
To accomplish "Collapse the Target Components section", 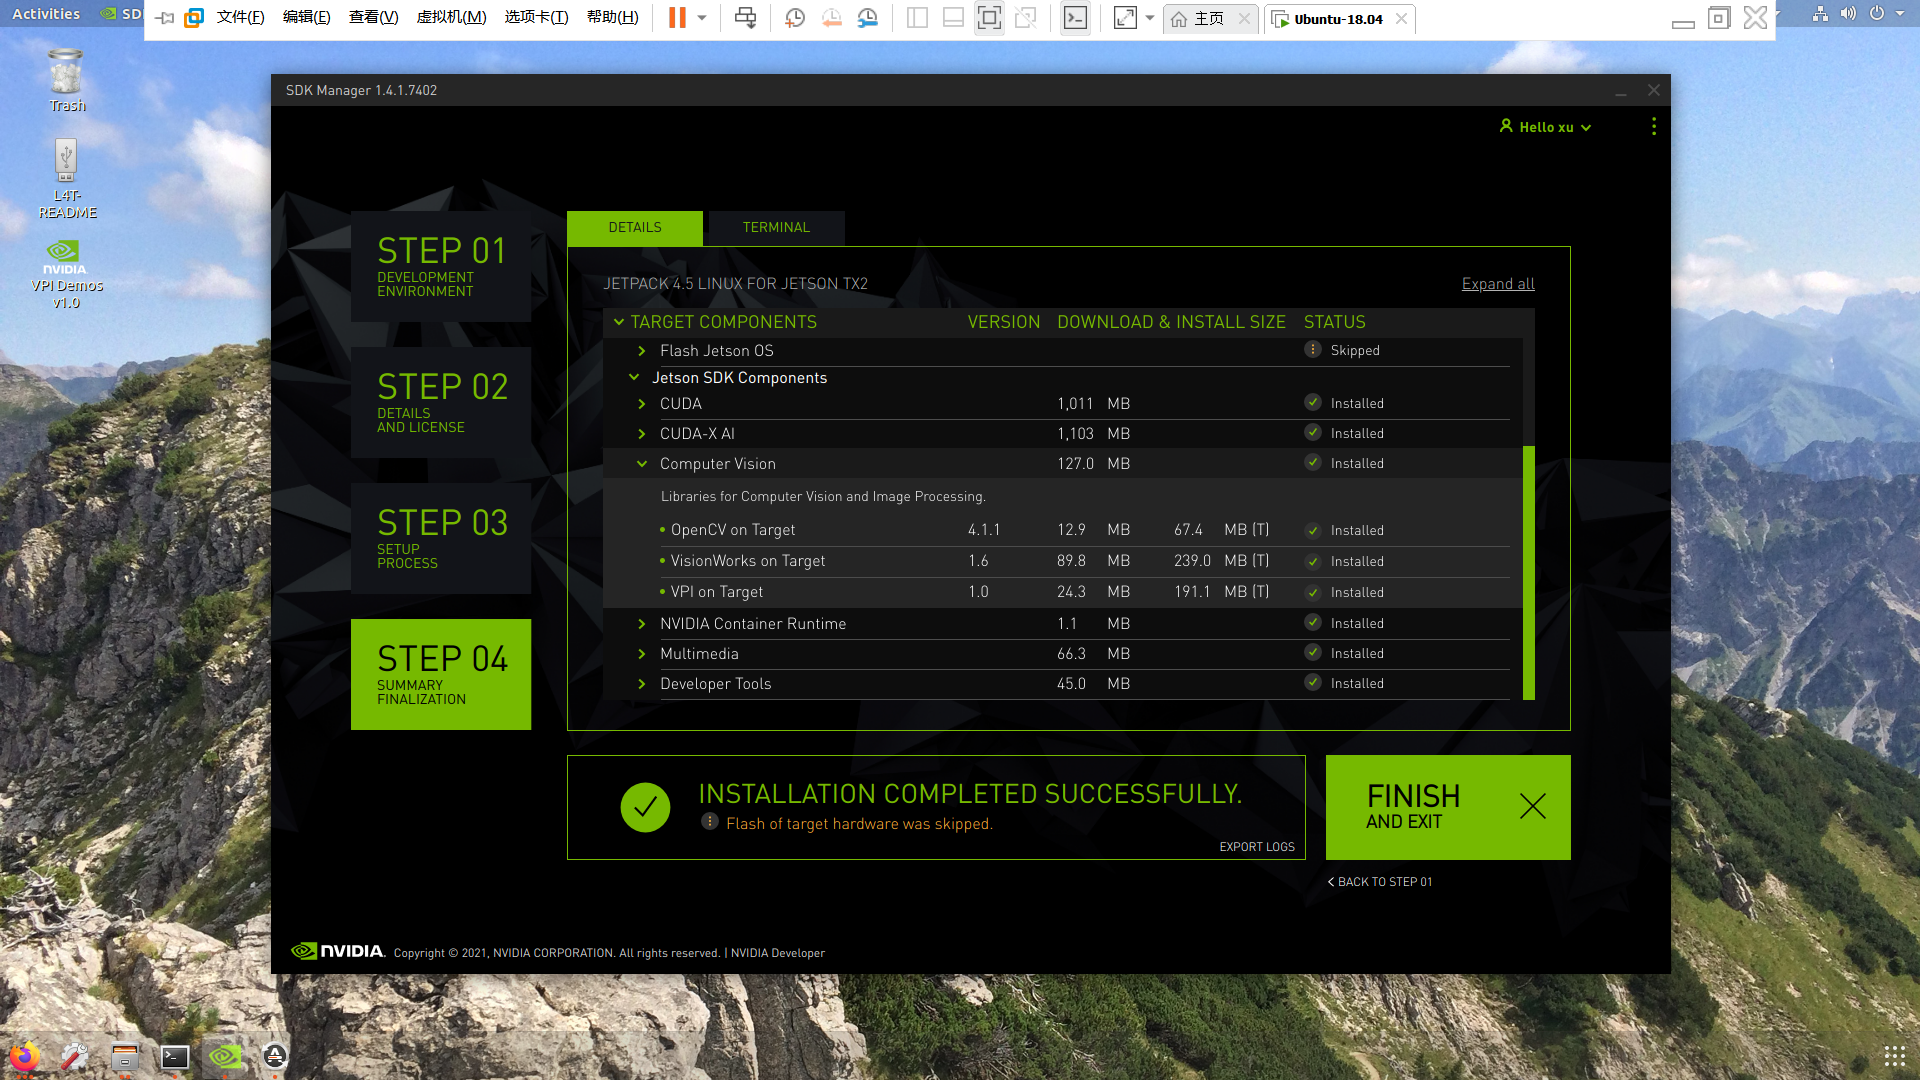I will click(619, 322).
